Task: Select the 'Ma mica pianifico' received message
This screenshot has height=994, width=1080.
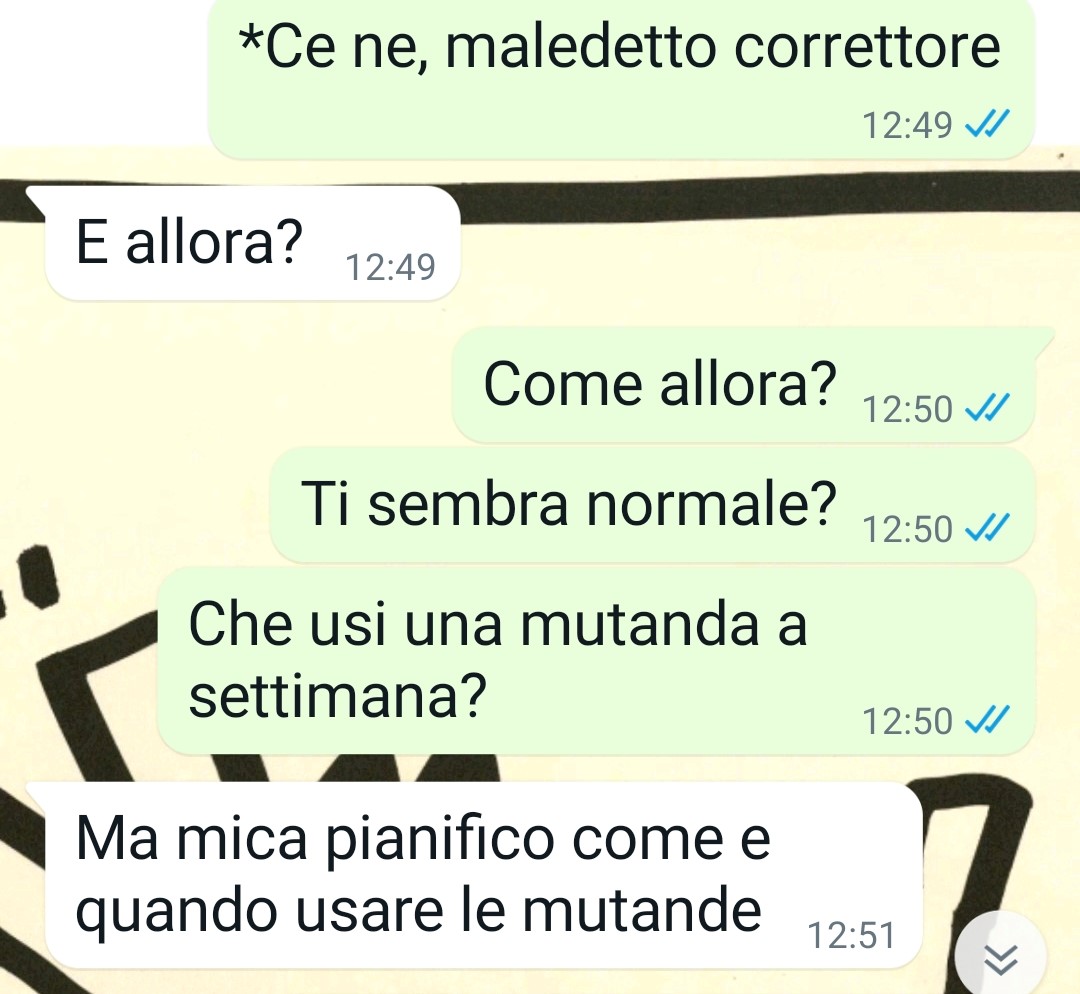Action: tap(484, 875)
